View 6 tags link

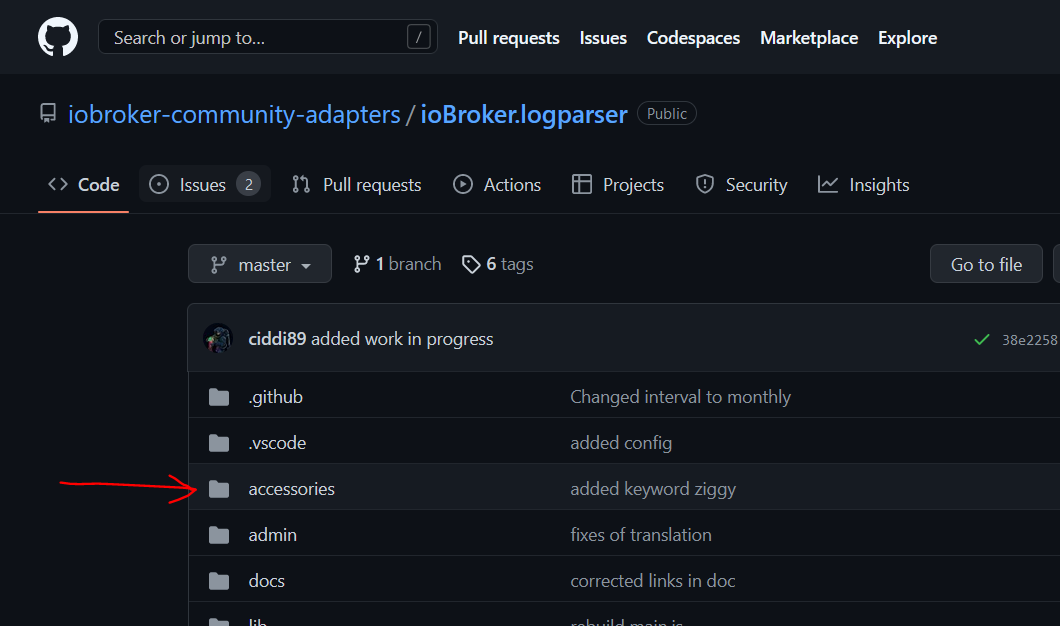(498, 264)
